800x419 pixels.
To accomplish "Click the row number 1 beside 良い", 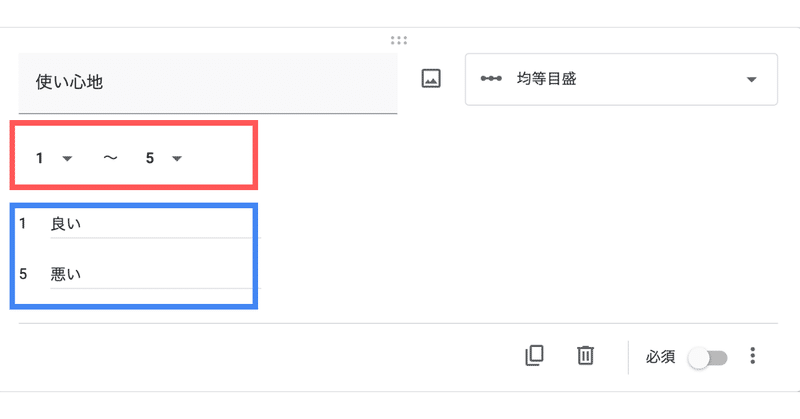I will pos(22,224).
